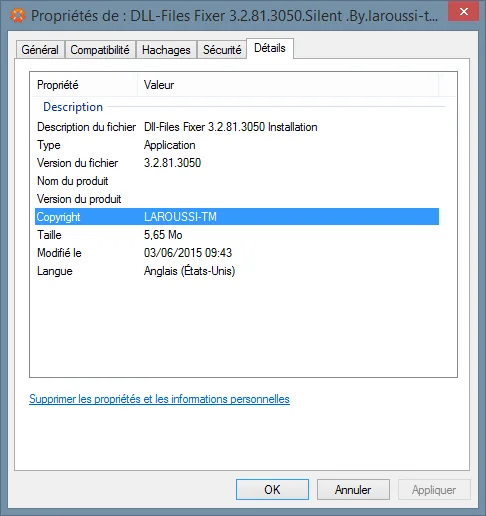Confirm with the OK button
The image size is (486, 516).
272,490
